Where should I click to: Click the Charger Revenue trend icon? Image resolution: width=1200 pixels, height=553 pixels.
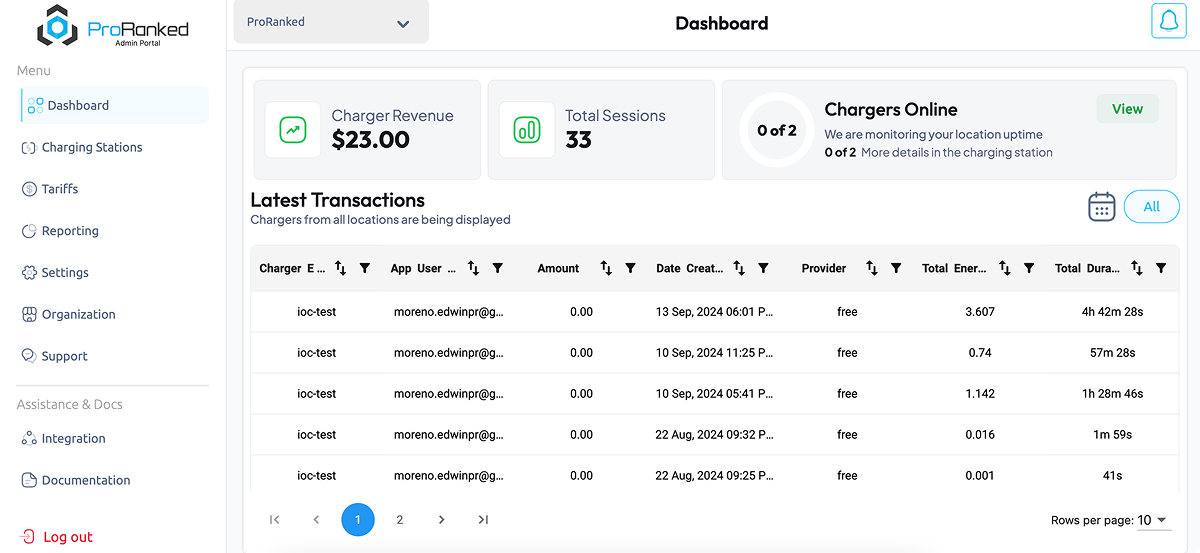[x=293, y=130]
